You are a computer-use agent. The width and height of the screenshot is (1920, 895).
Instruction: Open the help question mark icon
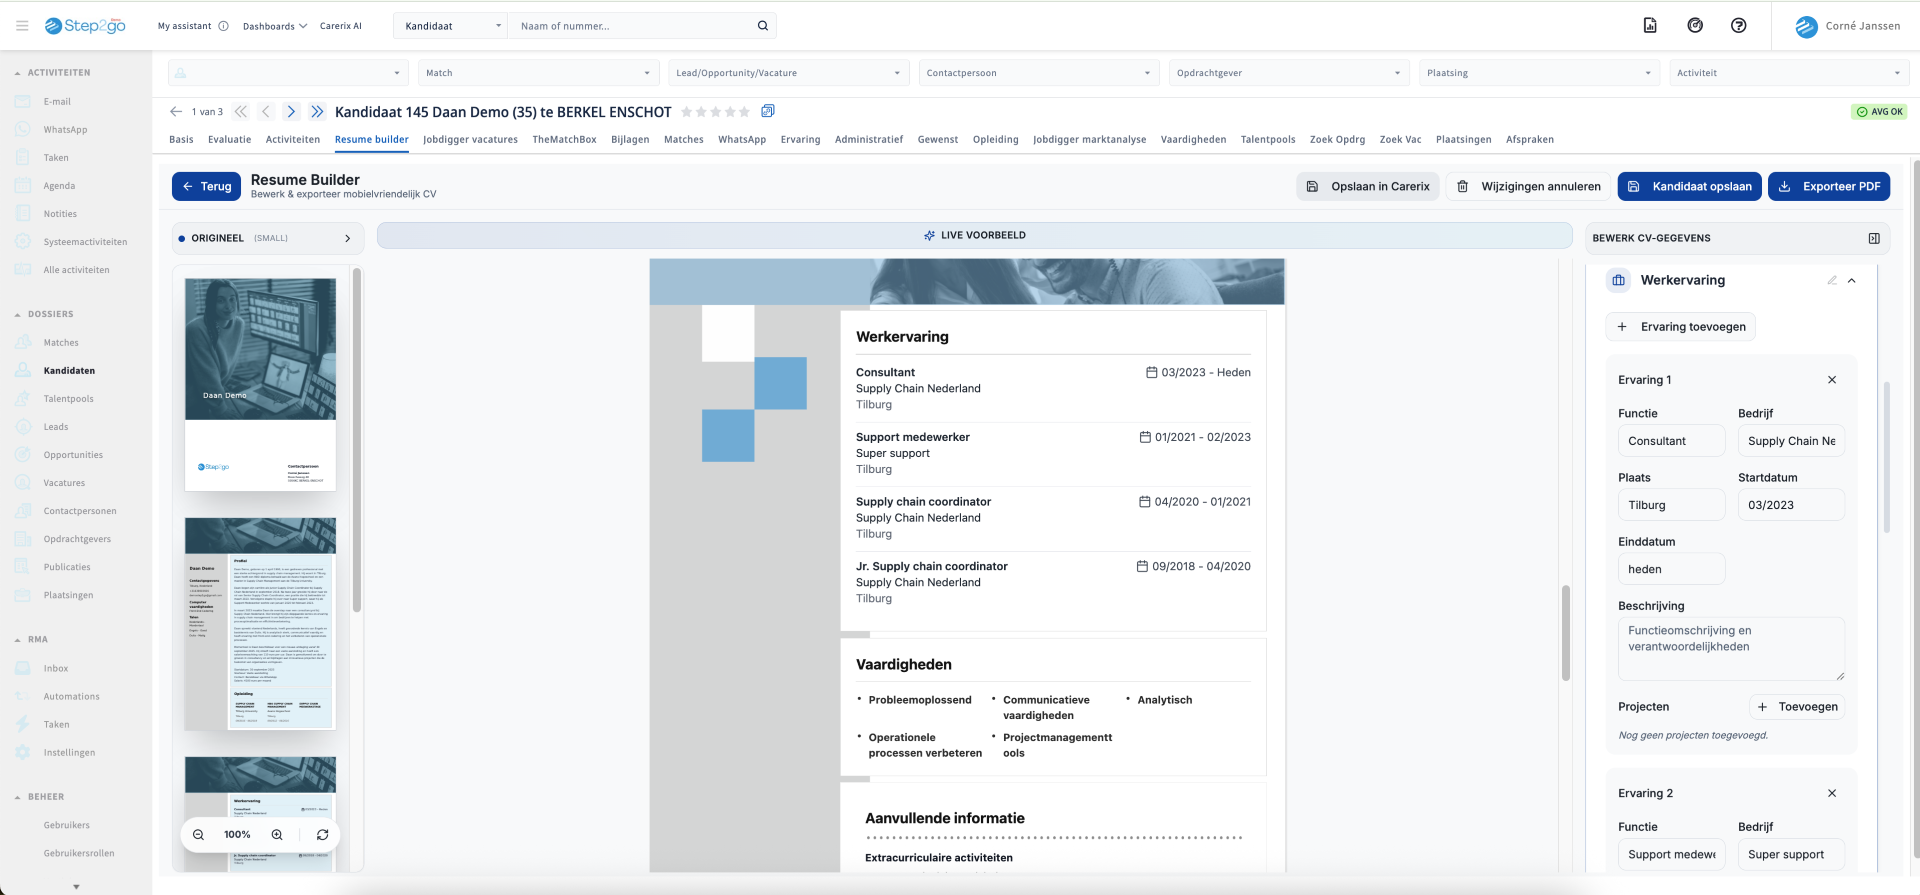(x=1739, y=26)
